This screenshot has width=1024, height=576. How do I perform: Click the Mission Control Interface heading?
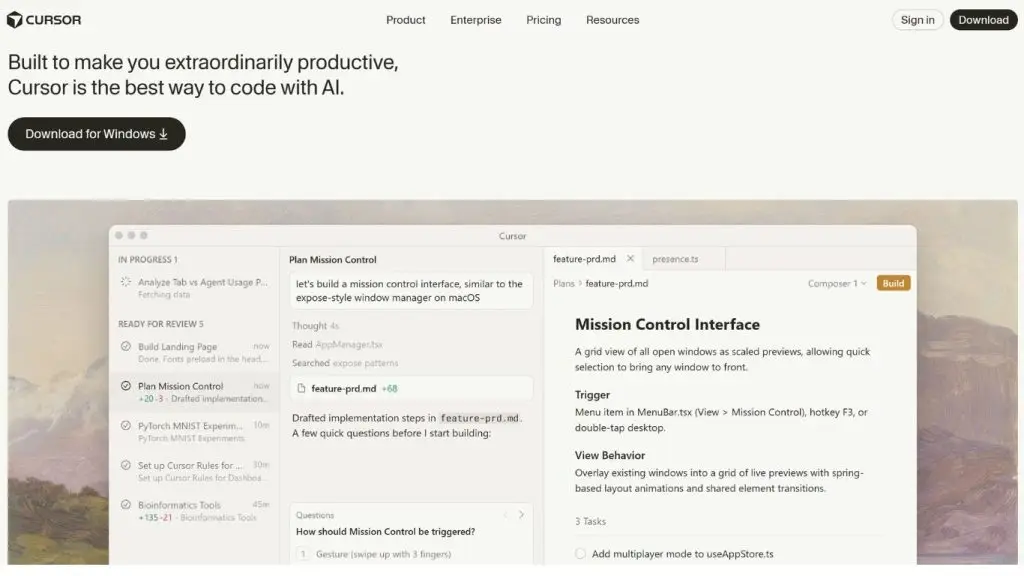click(x=667, y=325)
